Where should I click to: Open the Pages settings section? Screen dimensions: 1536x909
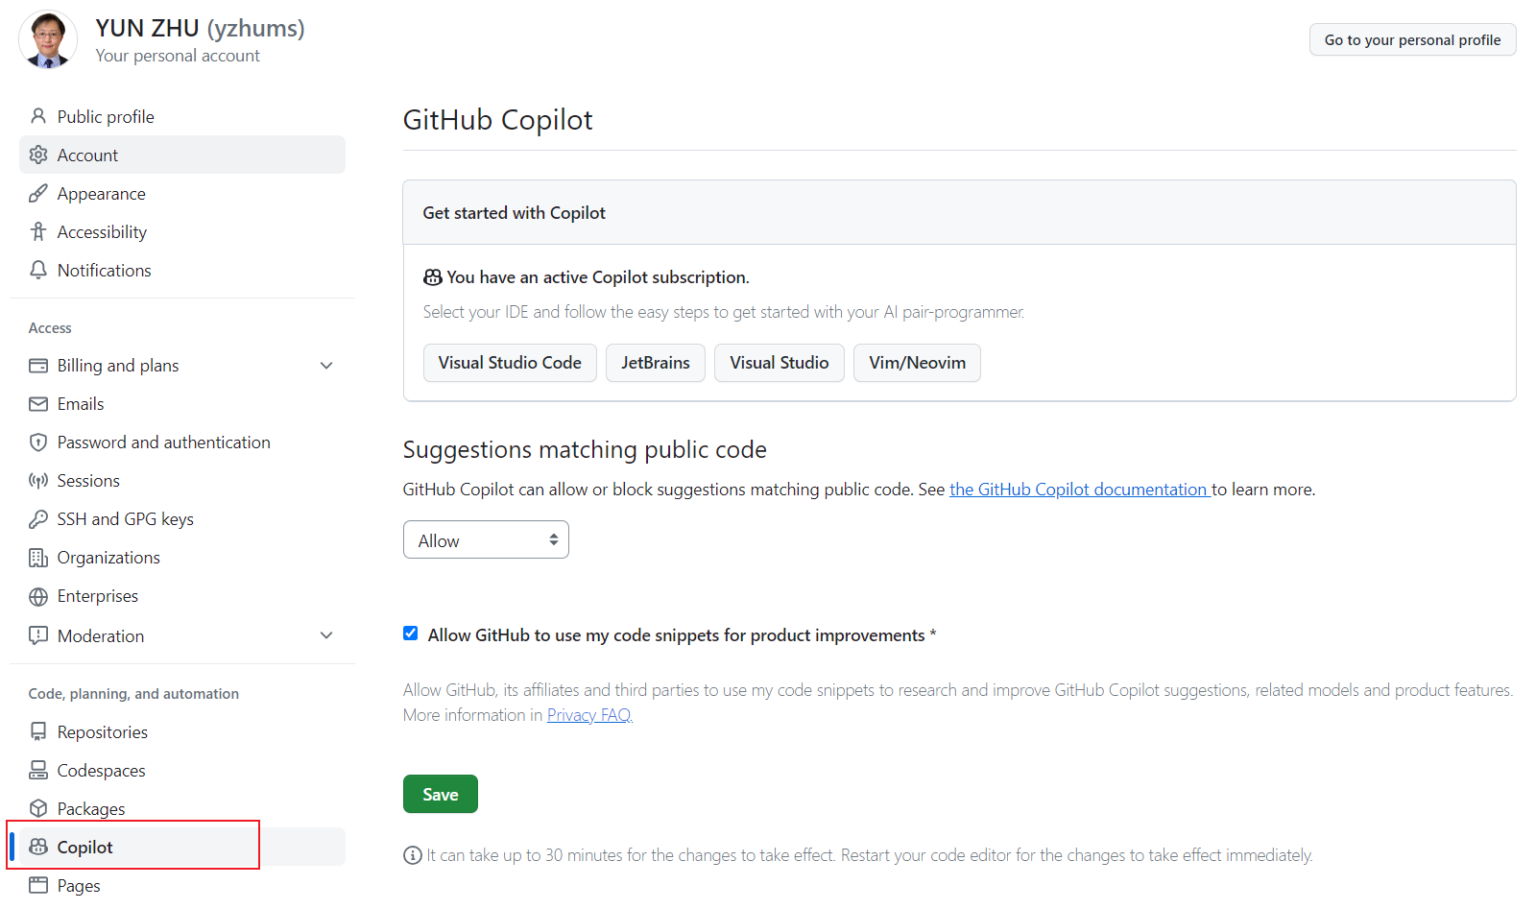click(79, 885)
